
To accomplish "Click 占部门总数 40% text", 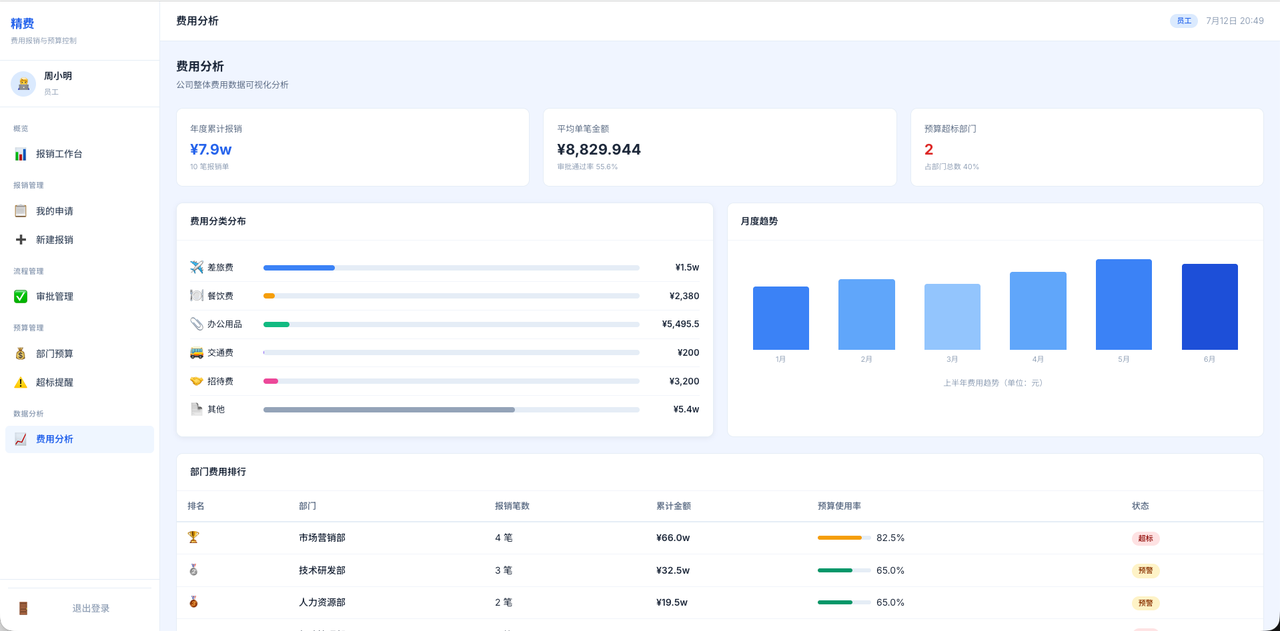I will [951, 167].
